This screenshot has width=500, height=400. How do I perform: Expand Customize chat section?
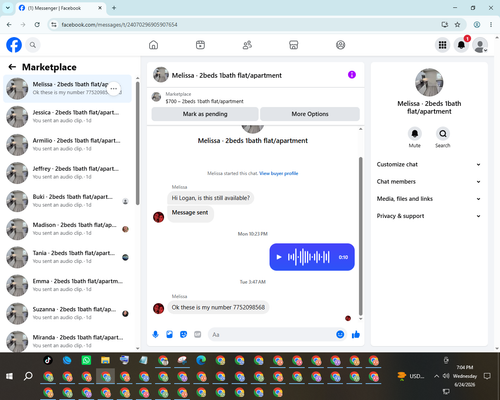pos(429,164)
